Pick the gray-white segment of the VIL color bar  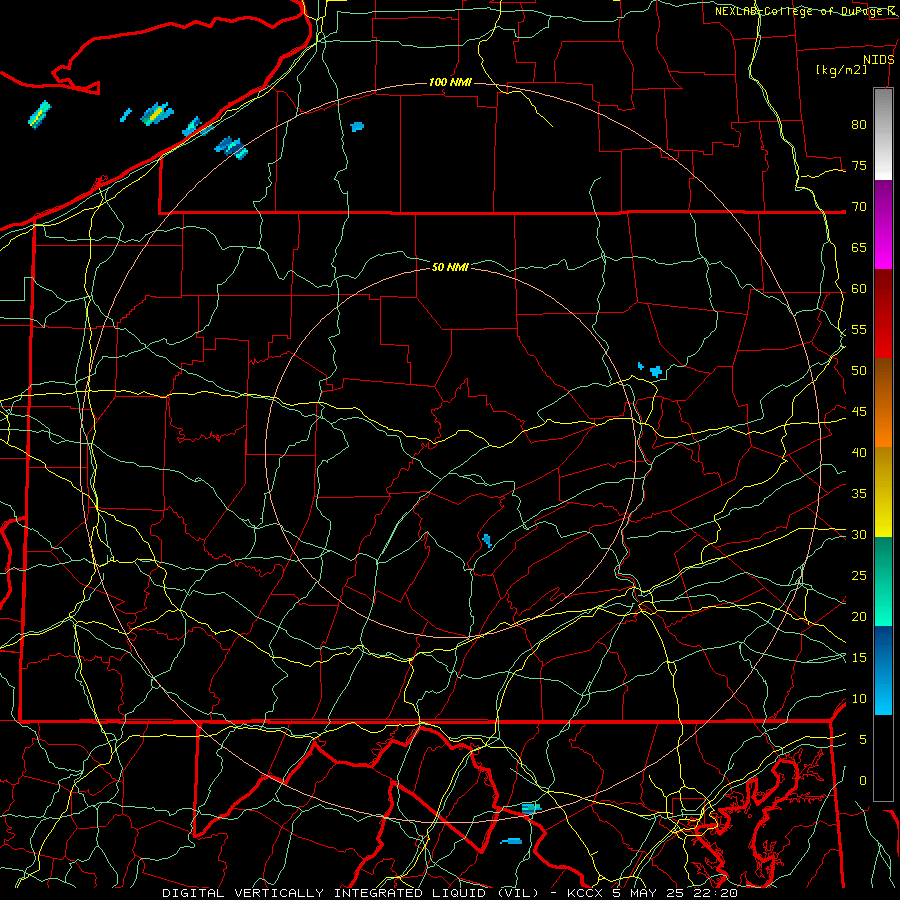pyautogui.click(x=883, y=134)
